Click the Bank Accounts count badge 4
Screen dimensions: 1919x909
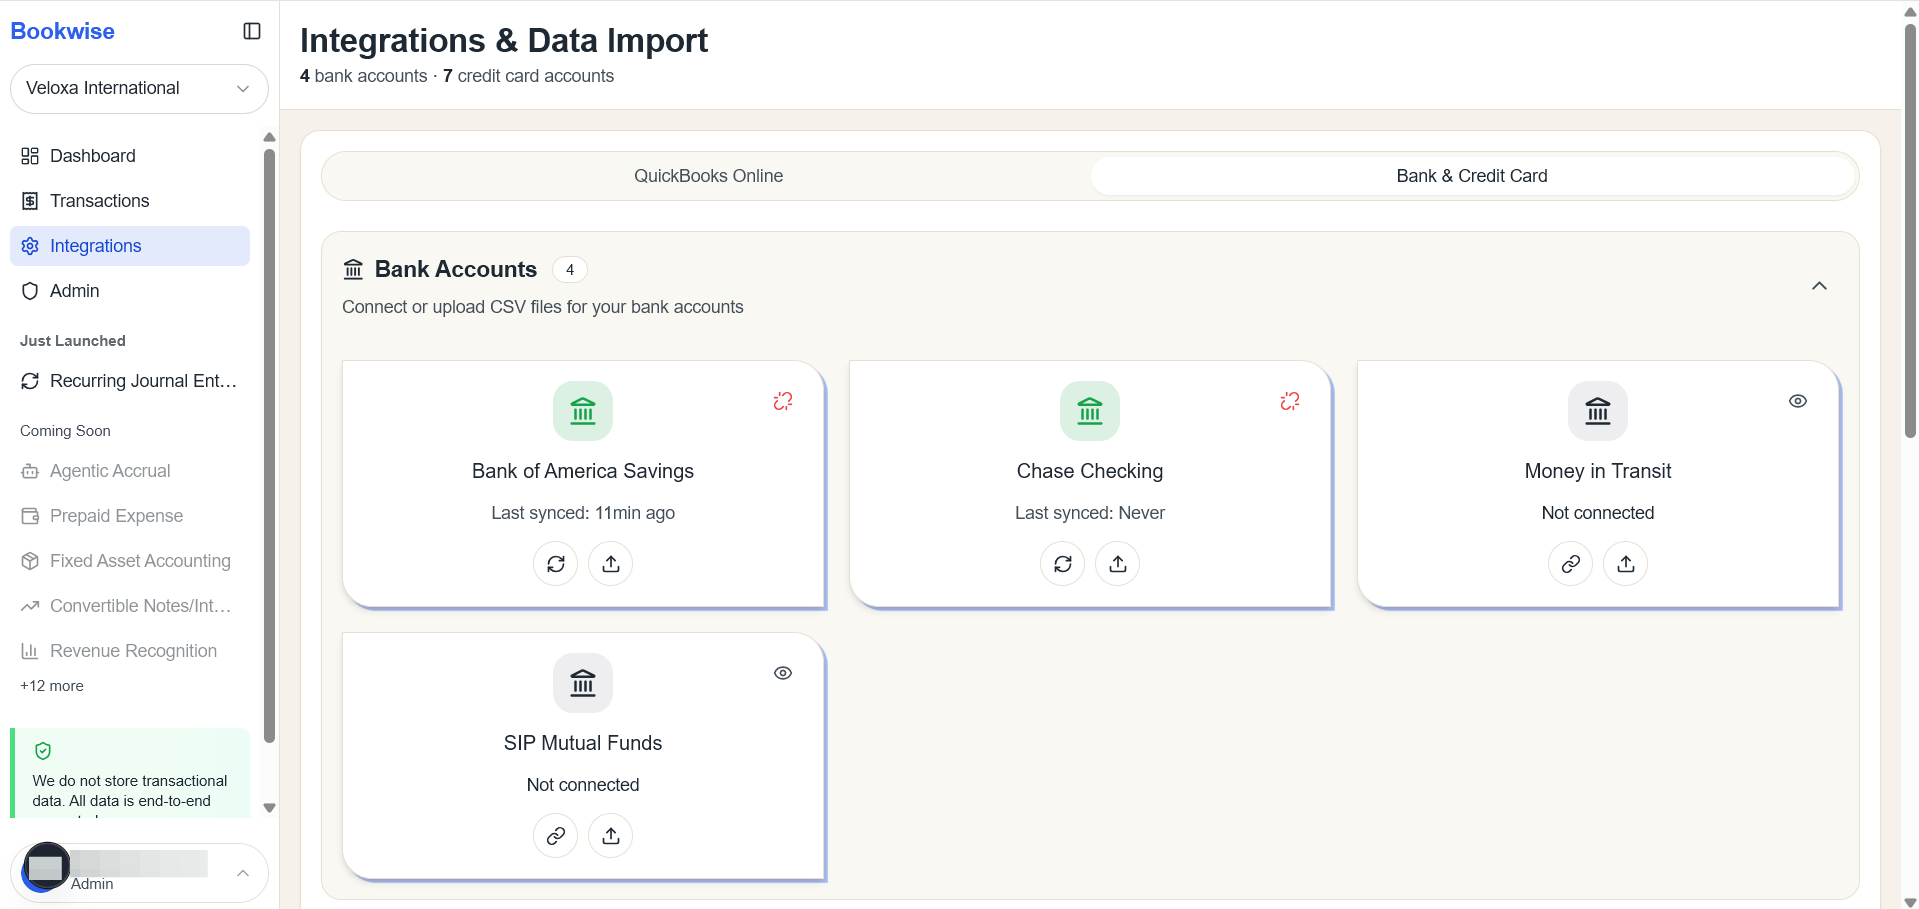pos(570,270)
